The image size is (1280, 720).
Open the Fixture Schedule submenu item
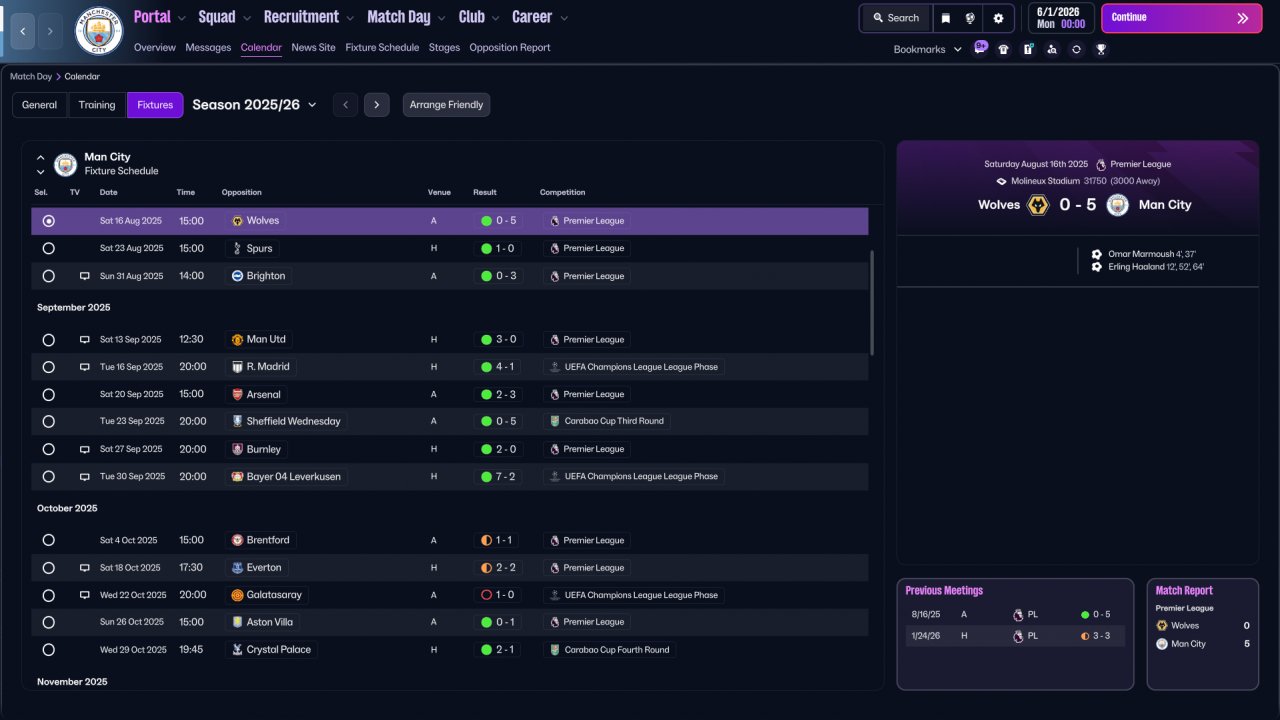click(382, 47)
